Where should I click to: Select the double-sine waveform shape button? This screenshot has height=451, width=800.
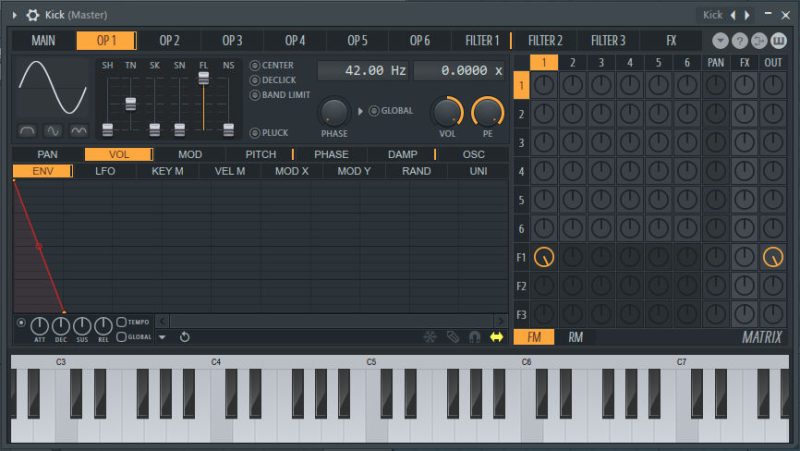click(x=79, y=131)
